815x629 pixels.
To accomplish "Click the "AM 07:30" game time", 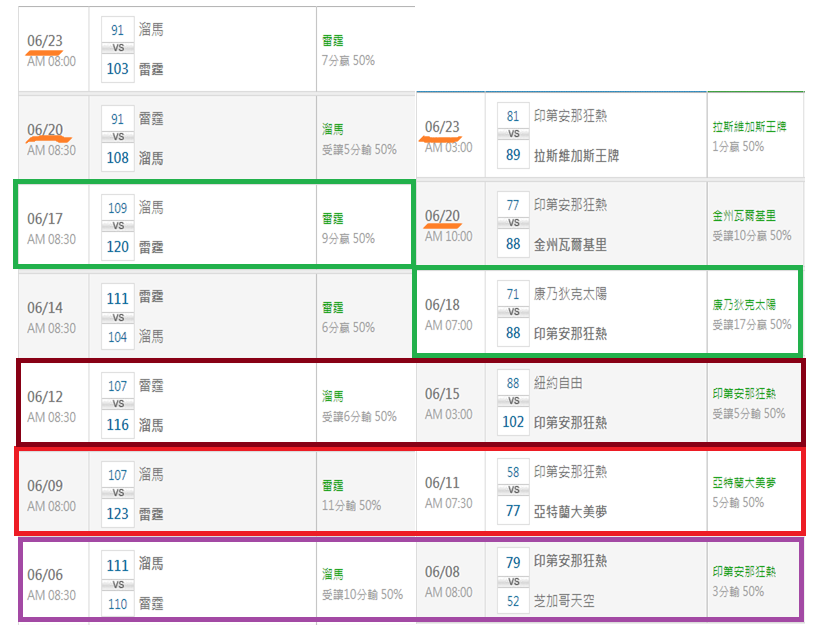I will (x=449, y=503).
